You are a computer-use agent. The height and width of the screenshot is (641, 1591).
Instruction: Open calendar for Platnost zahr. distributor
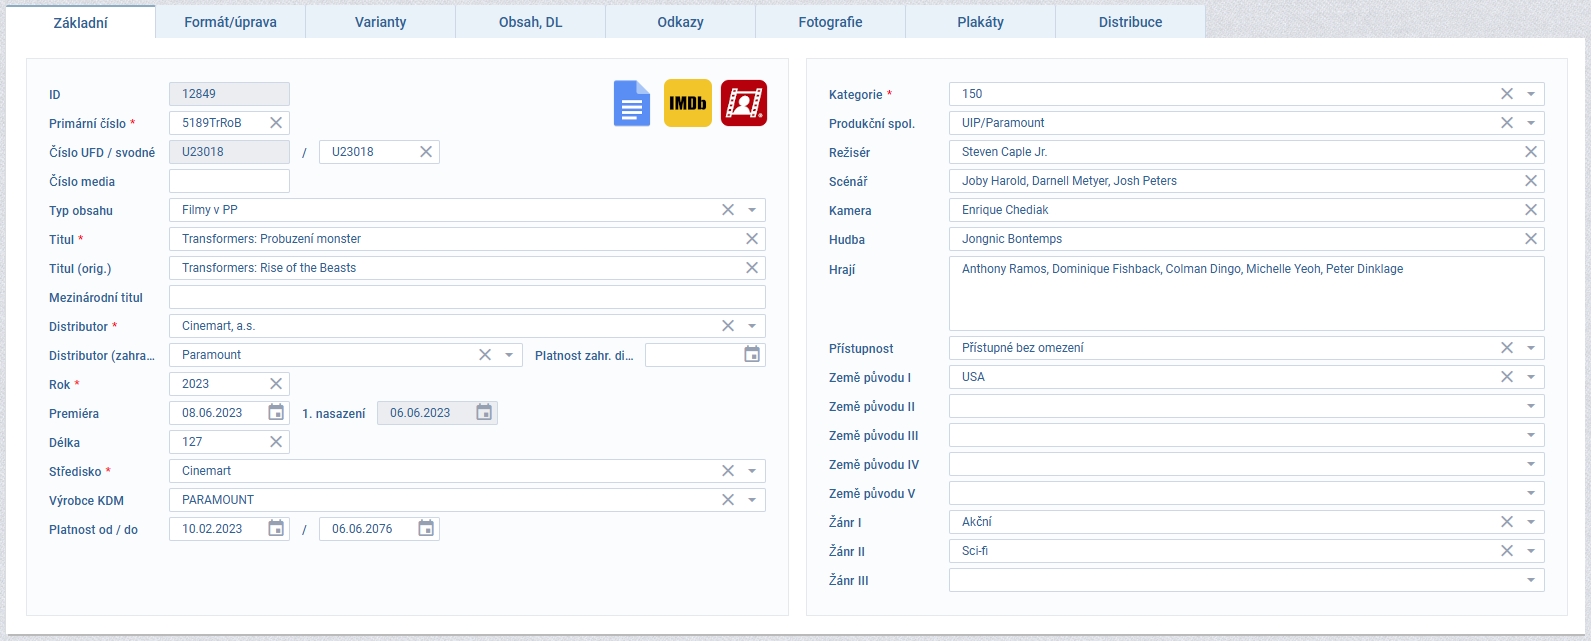point(752,355)
